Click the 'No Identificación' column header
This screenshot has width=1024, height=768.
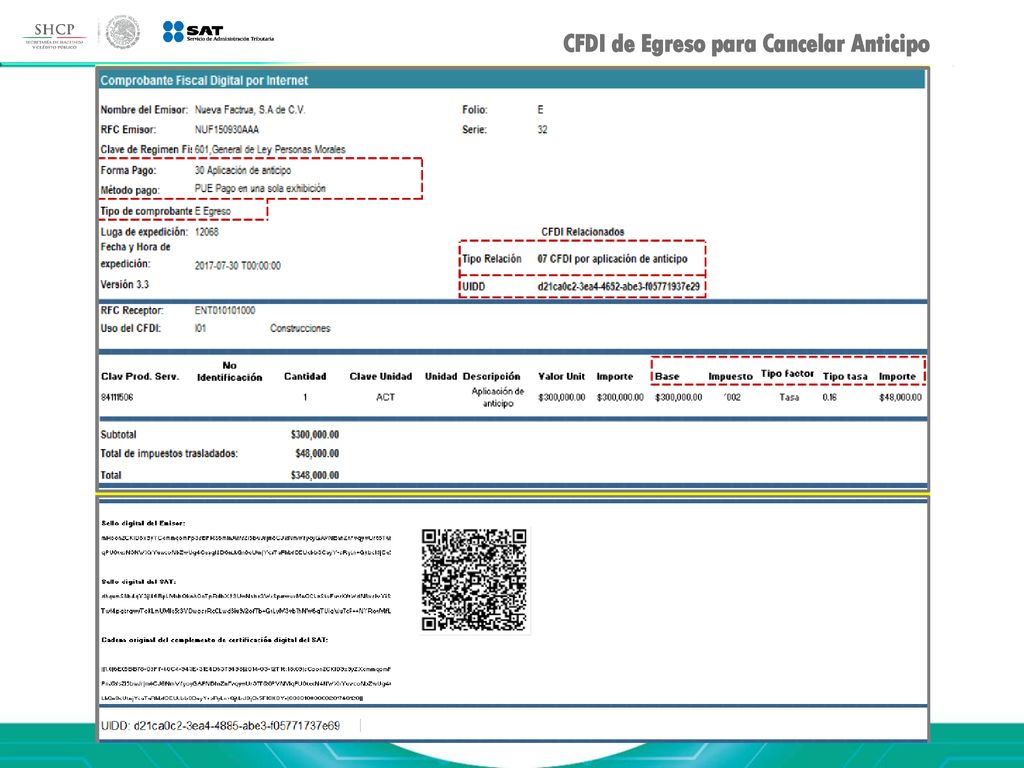click(229, 371)
